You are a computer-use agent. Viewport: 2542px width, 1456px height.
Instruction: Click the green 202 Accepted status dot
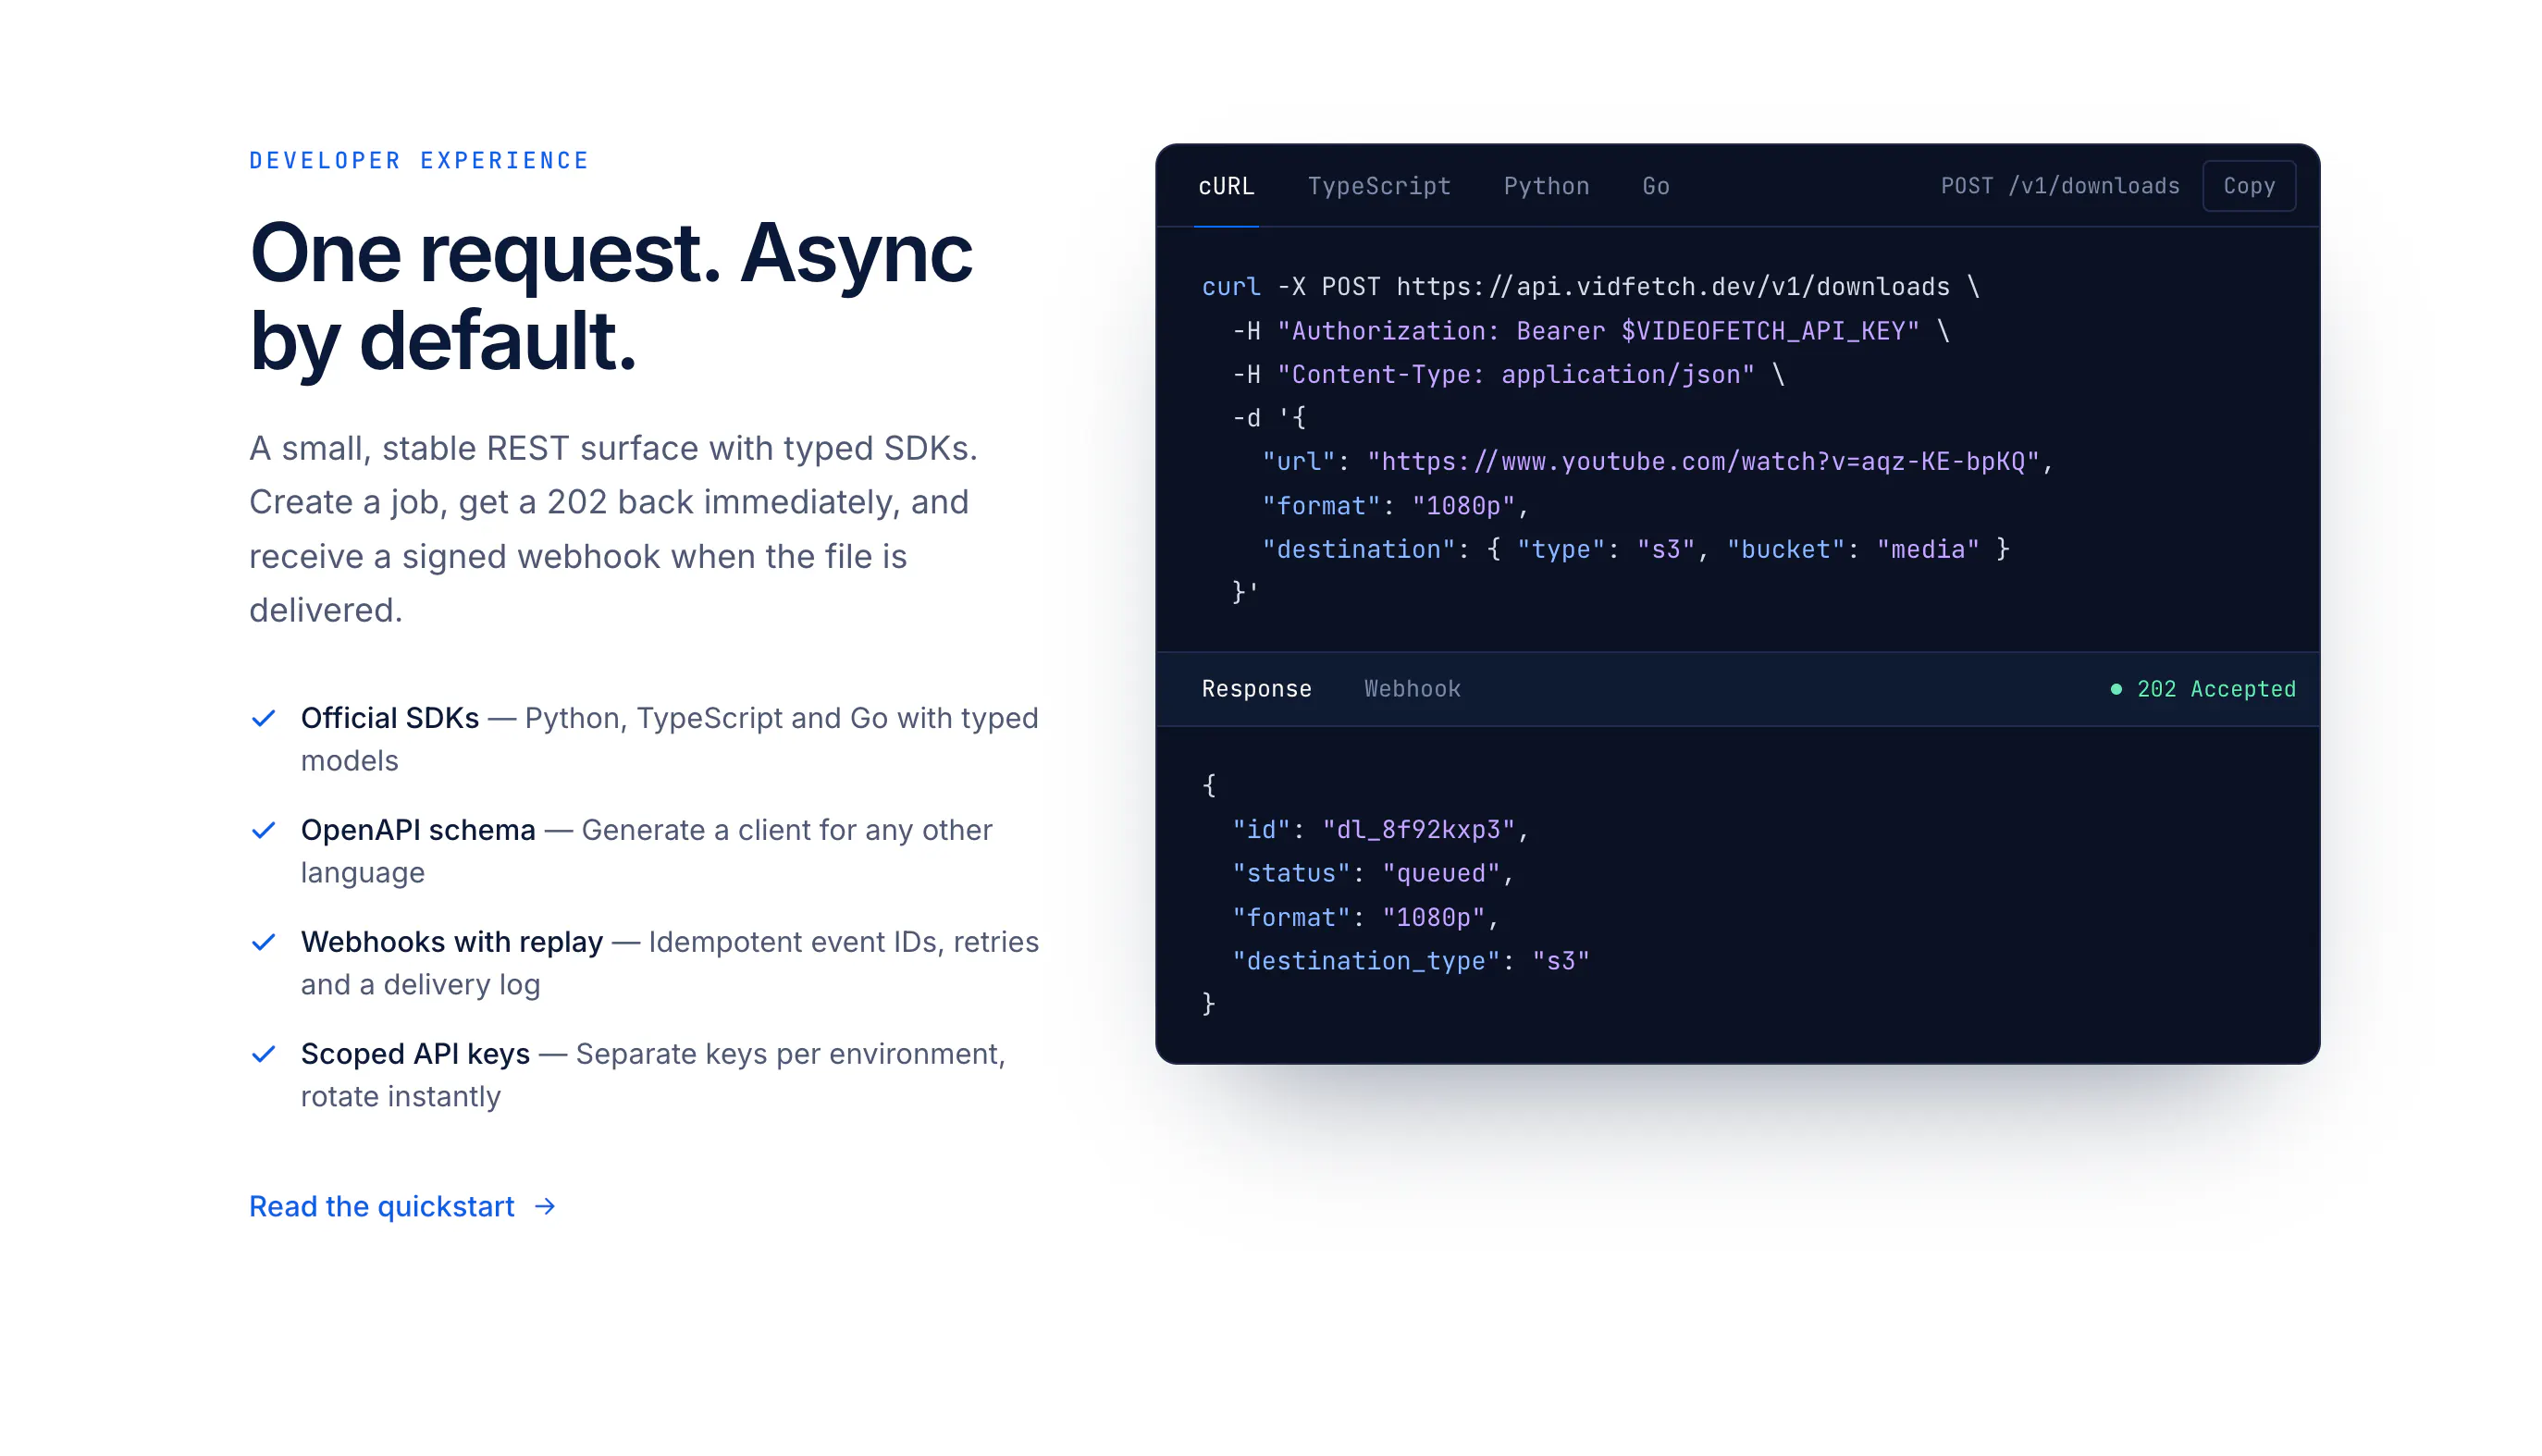pyautogui.click(x=2116, y=689)
